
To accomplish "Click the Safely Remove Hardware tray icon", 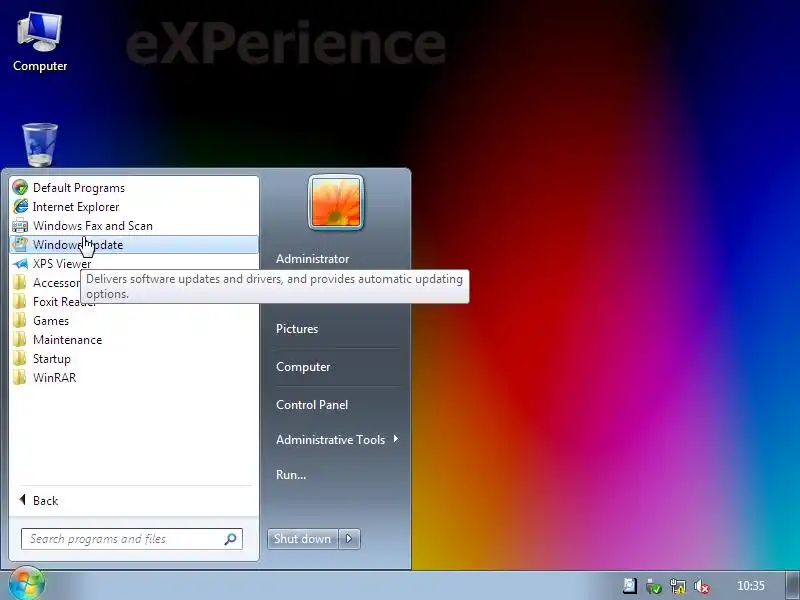I will [654, 586].
